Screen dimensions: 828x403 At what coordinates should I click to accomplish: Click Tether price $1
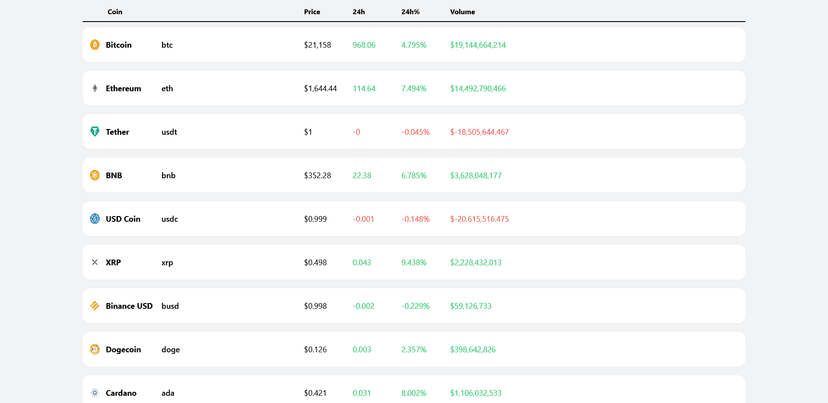tap(308, 132)
